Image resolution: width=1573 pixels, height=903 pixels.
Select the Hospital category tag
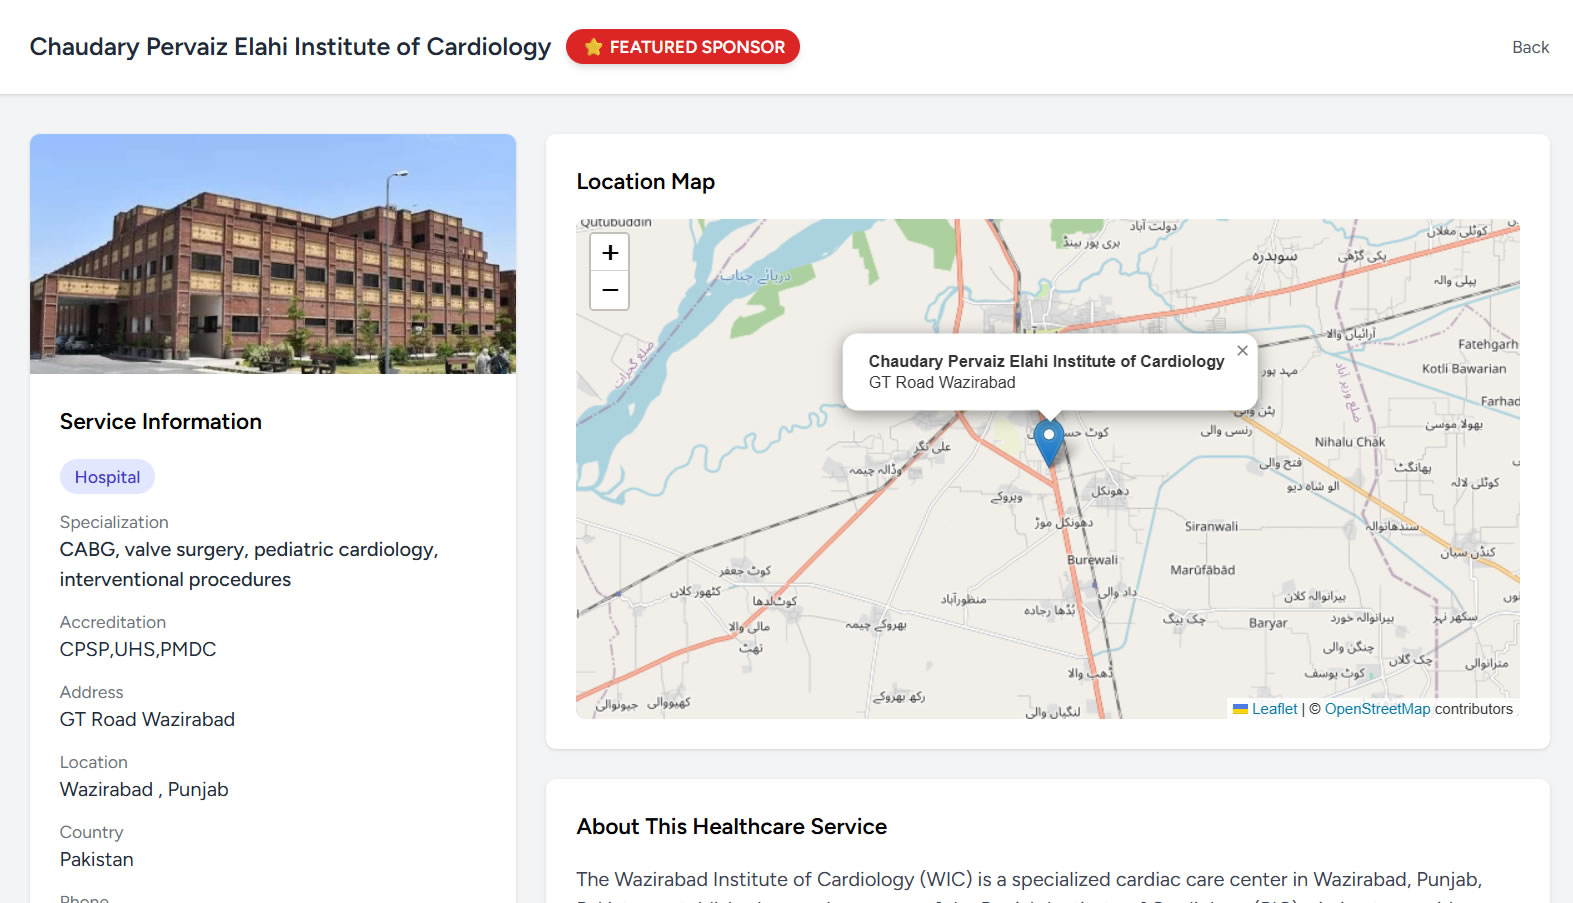[107, 477]
